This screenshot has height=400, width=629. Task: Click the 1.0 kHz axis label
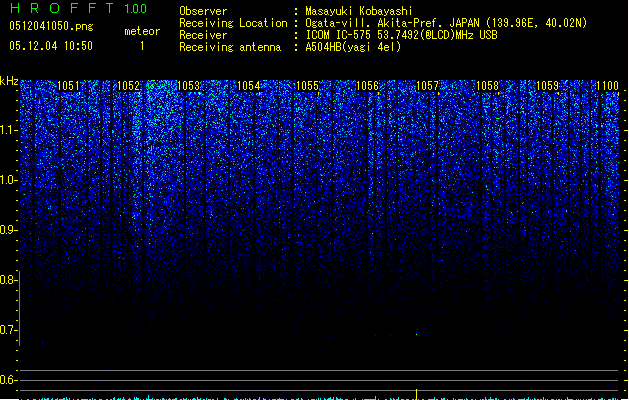coord(8,180)
